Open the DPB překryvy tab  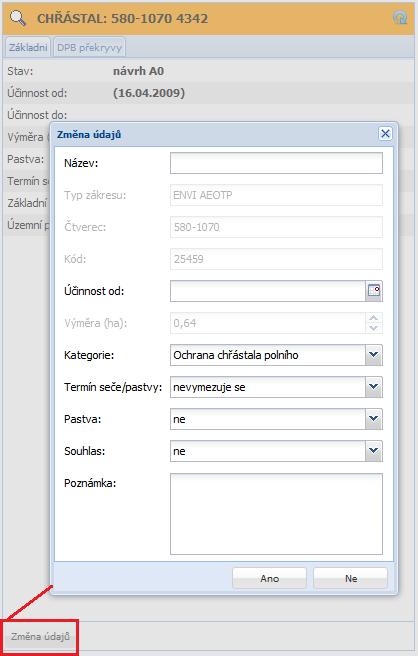pos(89,47)
